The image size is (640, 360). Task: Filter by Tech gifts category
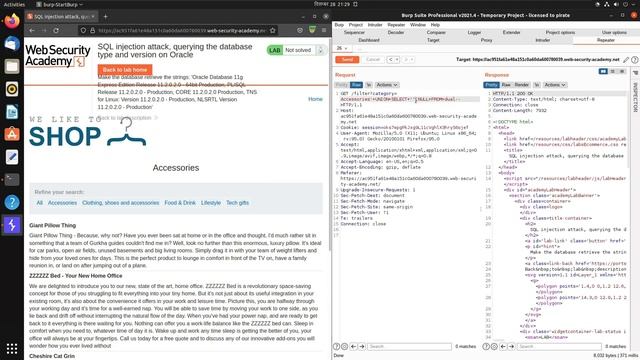pos(238,203)
